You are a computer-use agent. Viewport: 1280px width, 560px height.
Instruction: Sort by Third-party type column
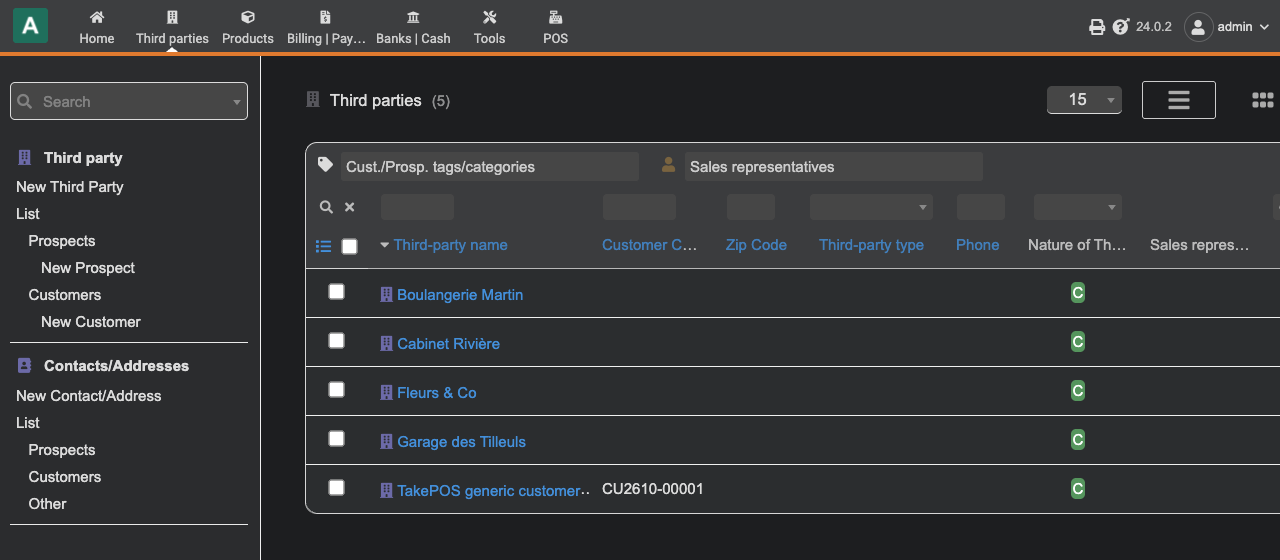[x=871, y=245]
